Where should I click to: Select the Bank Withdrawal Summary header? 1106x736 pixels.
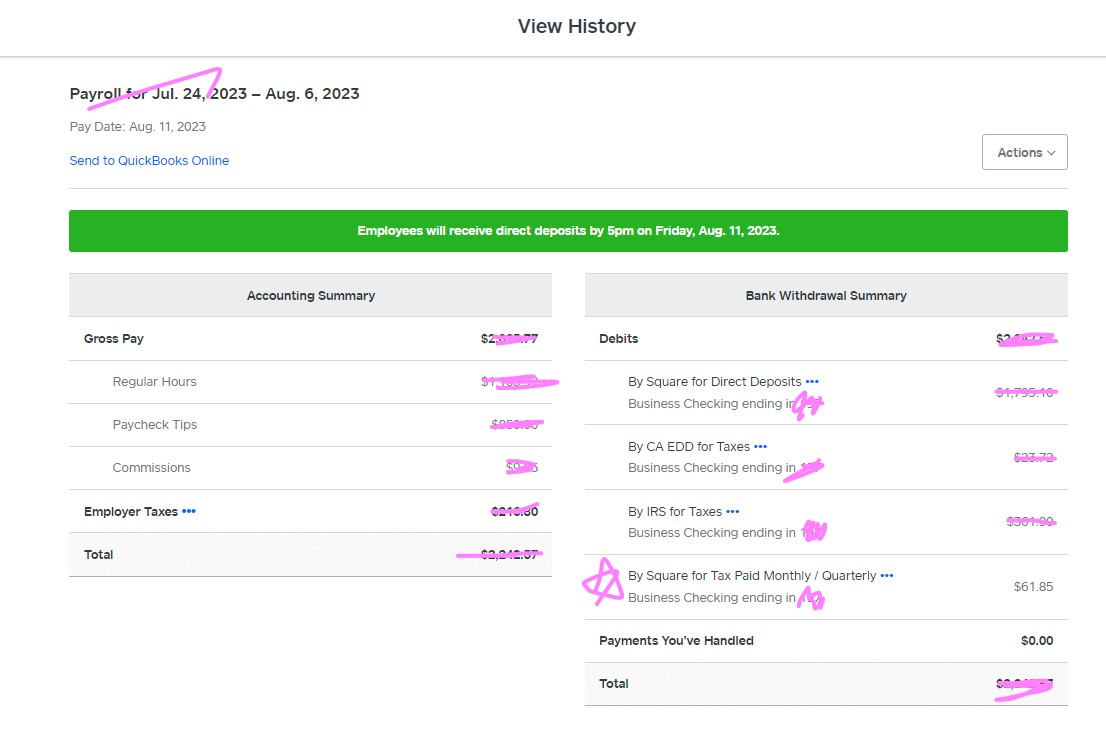826,295
